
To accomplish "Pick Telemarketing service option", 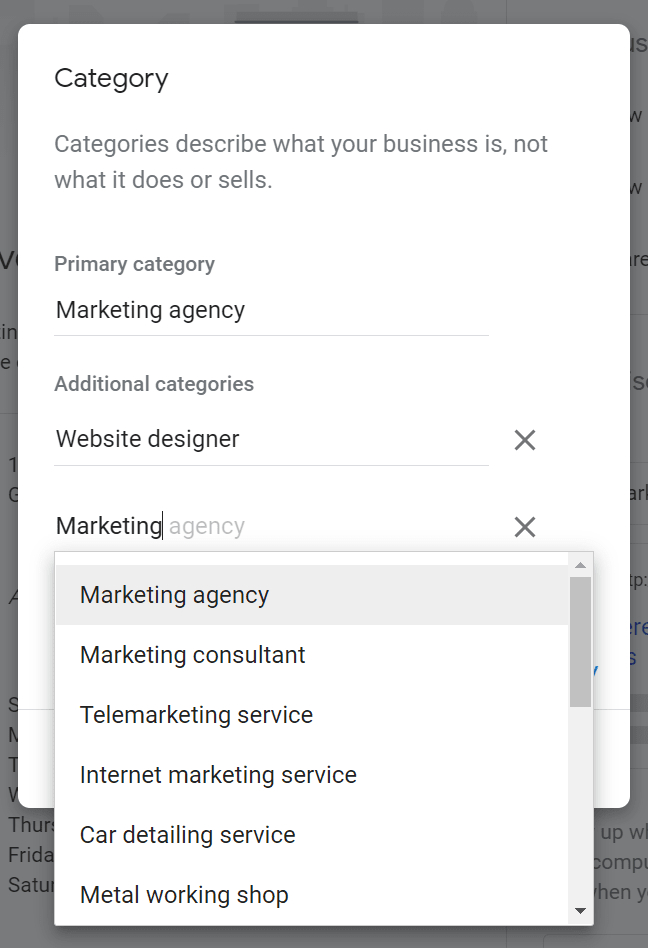I will (312, 715).
